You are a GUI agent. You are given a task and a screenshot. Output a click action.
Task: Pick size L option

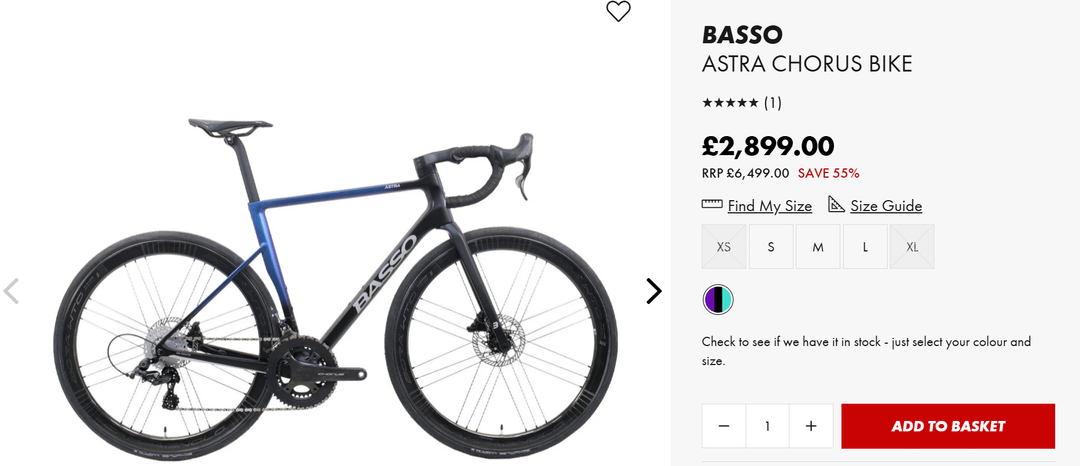pos(865,247)
